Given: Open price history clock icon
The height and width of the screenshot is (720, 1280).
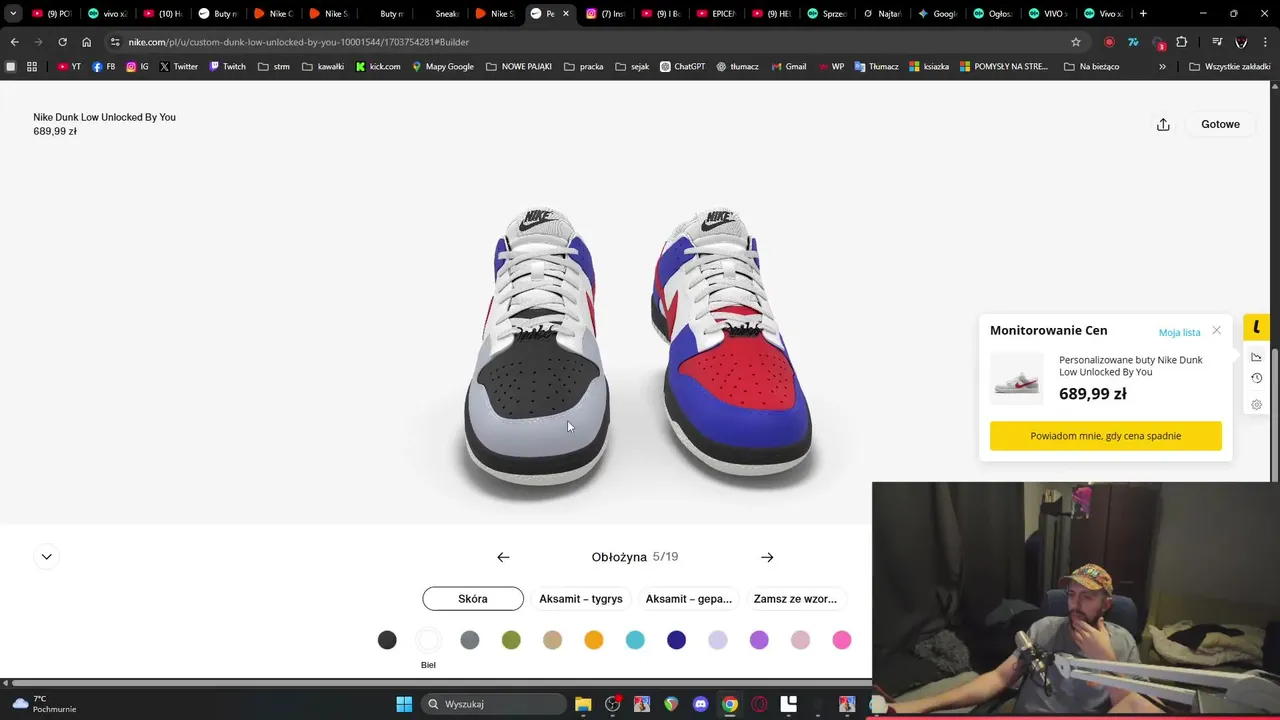Looking at the screenshot, I should coord(1256,378).
